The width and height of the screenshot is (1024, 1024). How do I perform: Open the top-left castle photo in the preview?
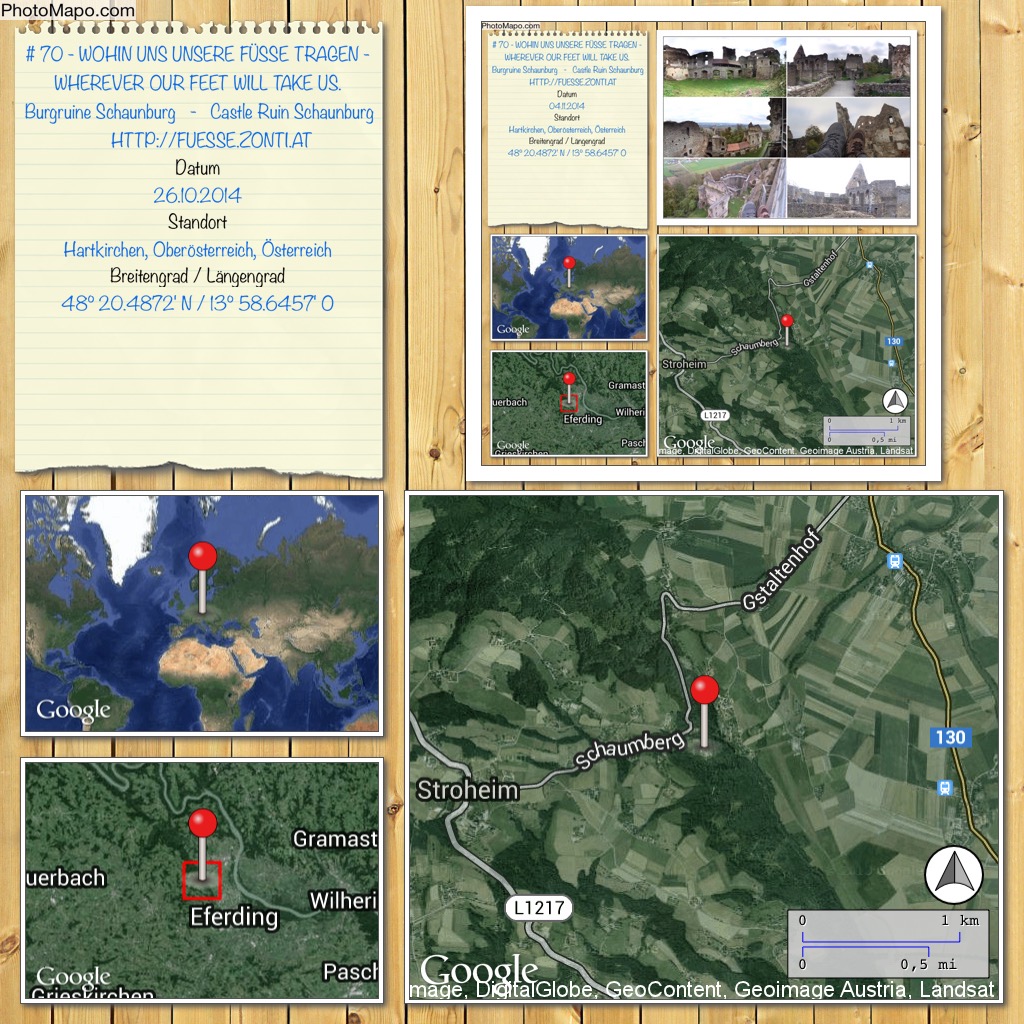coord(724,67)
